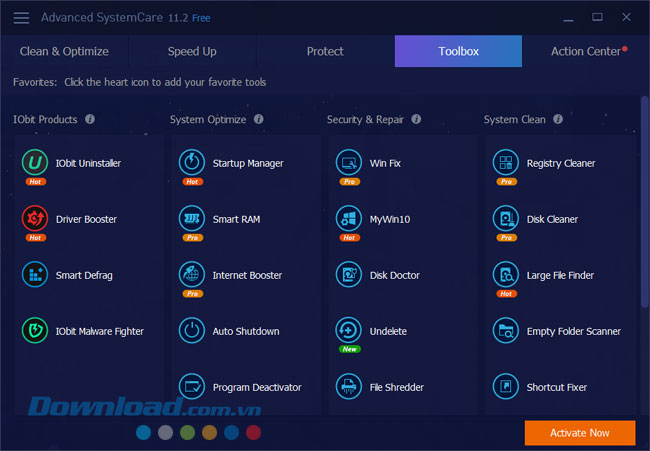Click the vertical scrollbar of the toolbox
This screenshot has width=650, height=451.
click(x=644, y=202)
